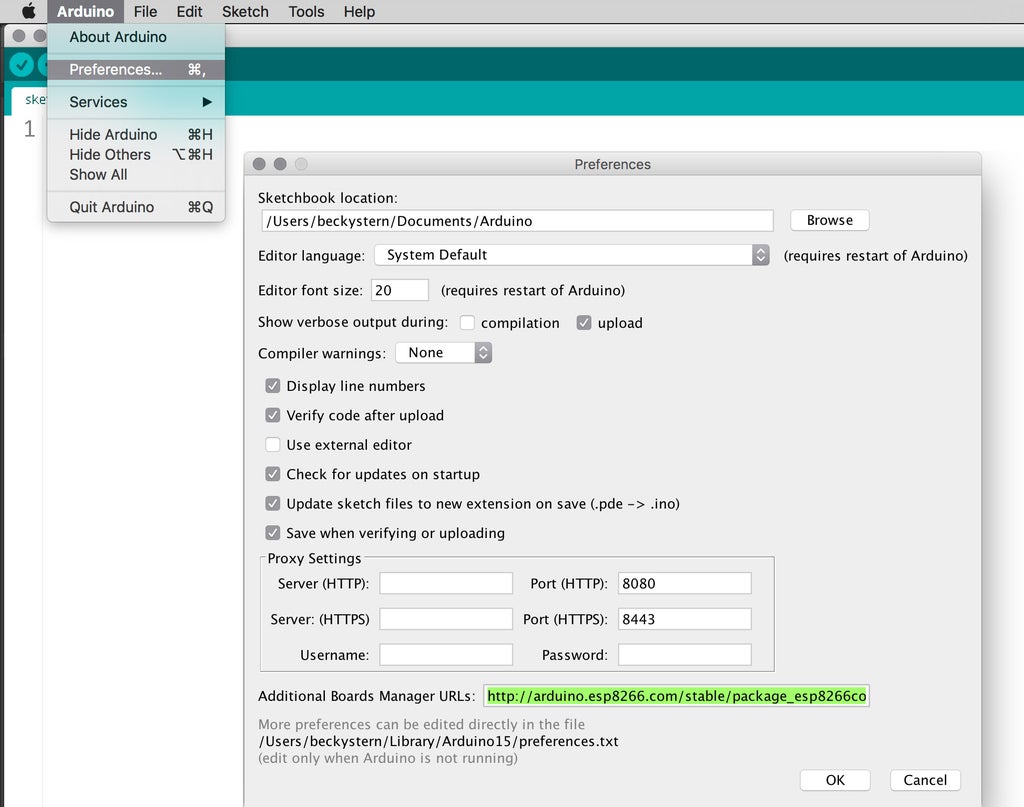
Task: Select Preferences... in Arduino menu
Action: (x=136, y=69)
